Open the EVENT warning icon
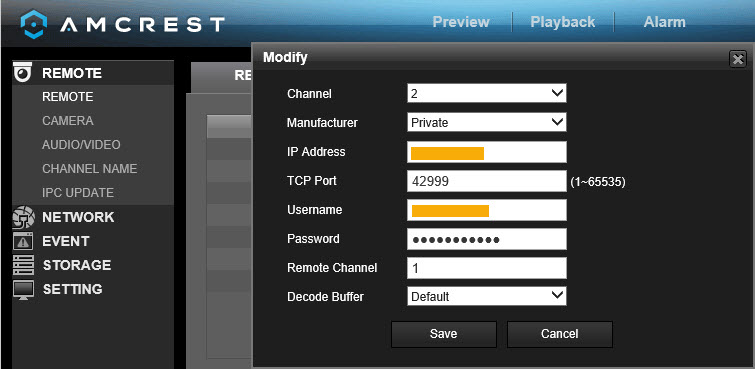The height and width of the screenshot is (369, 755). (x=23, y=241)
